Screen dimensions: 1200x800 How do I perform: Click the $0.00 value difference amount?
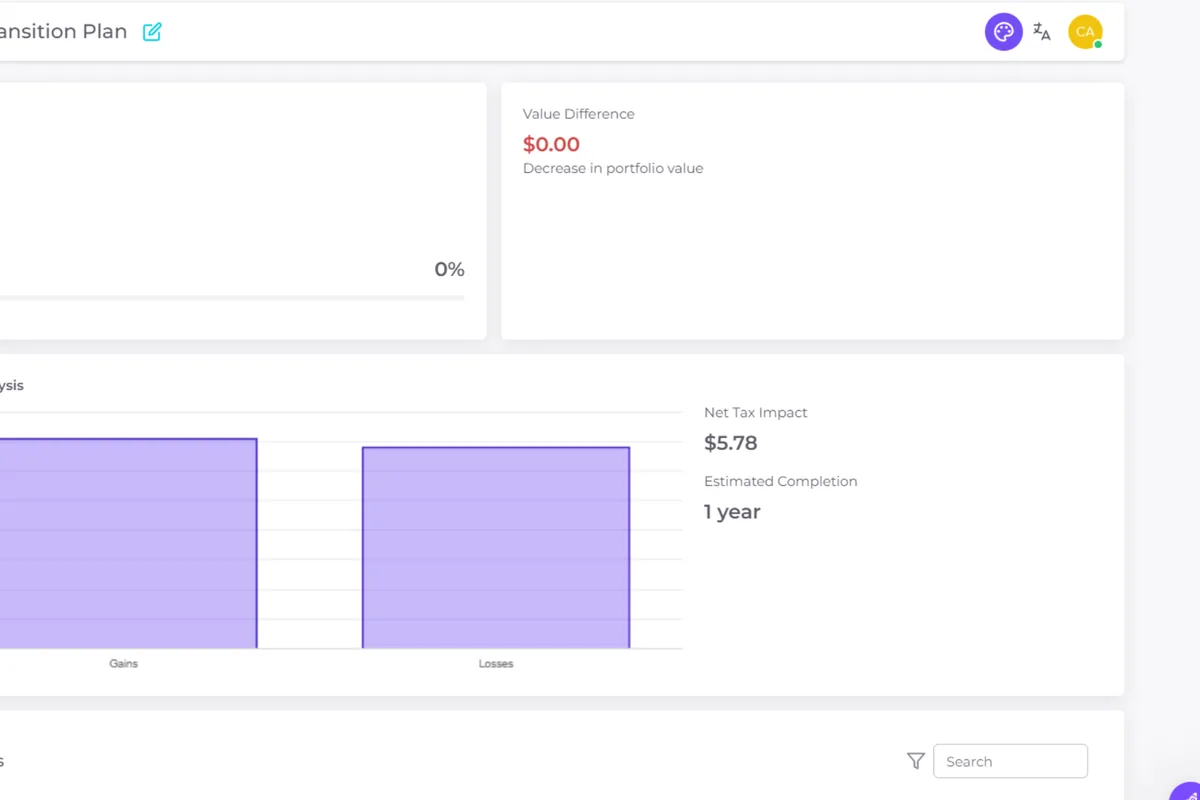551,144
